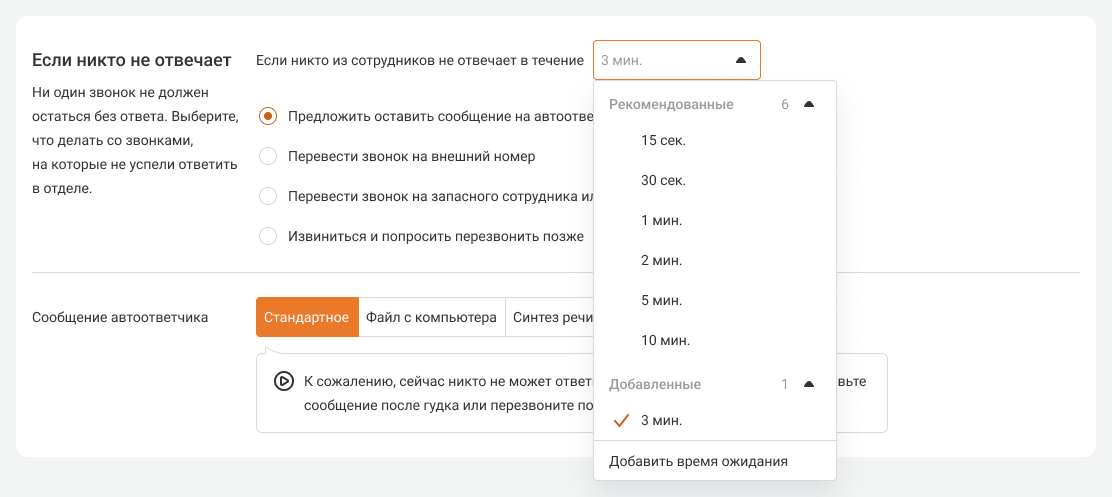Pick the 1 мин. option
Viewport: 1112px width, 497px height.
pyautogui.click(x=661, y=220)
